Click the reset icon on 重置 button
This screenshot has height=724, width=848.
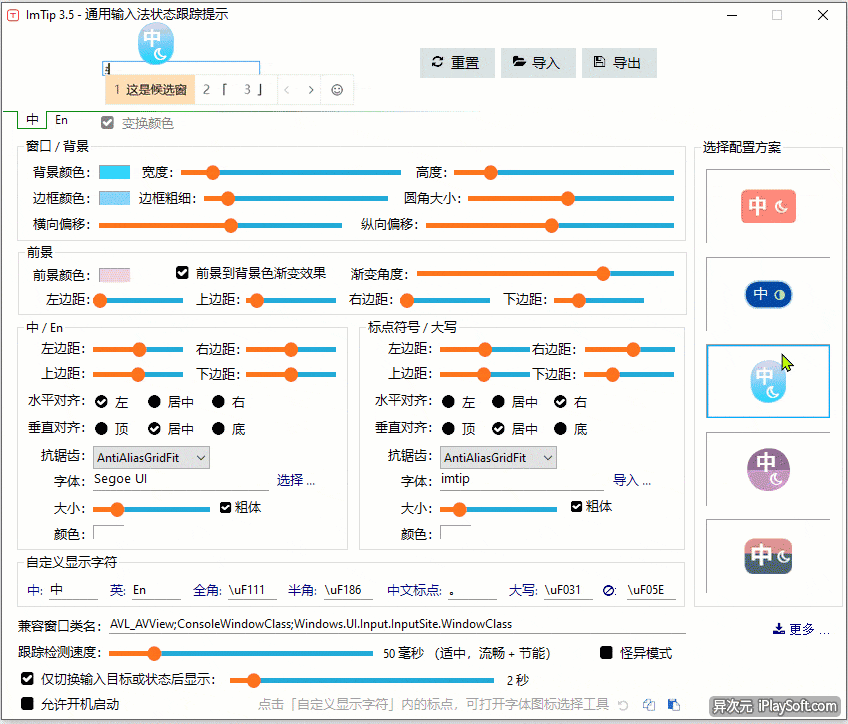[x=437, y=62]
